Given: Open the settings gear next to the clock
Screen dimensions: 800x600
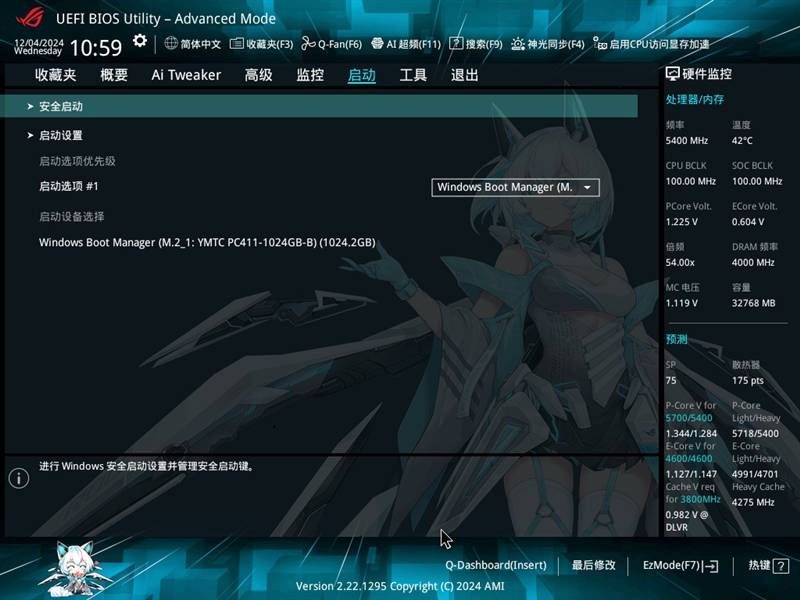Looking at the screenshot, I should coord(140,41).
